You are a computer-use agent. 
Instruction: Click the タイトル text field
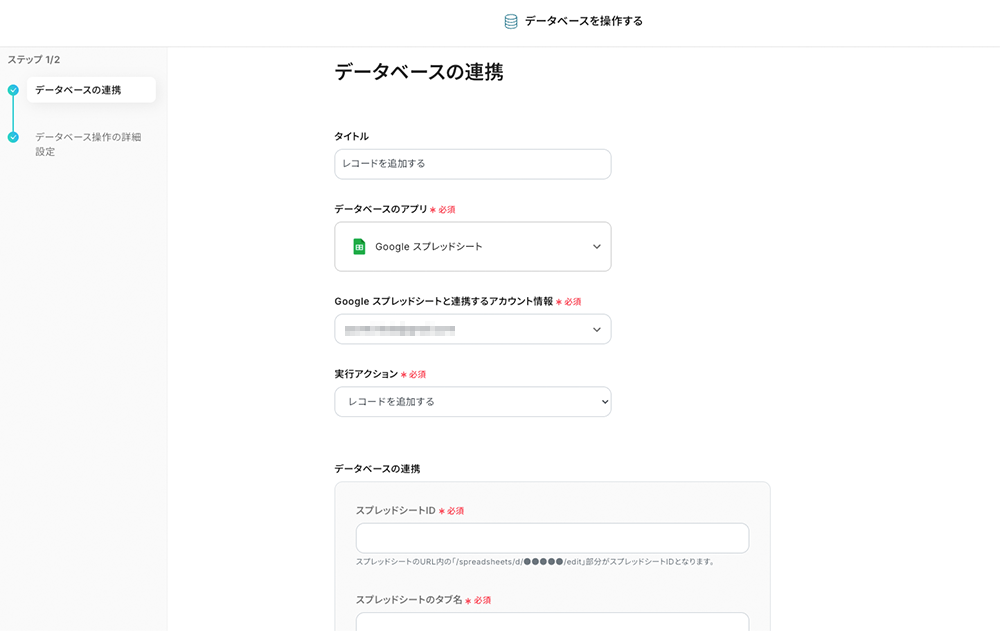coord(472,164)
